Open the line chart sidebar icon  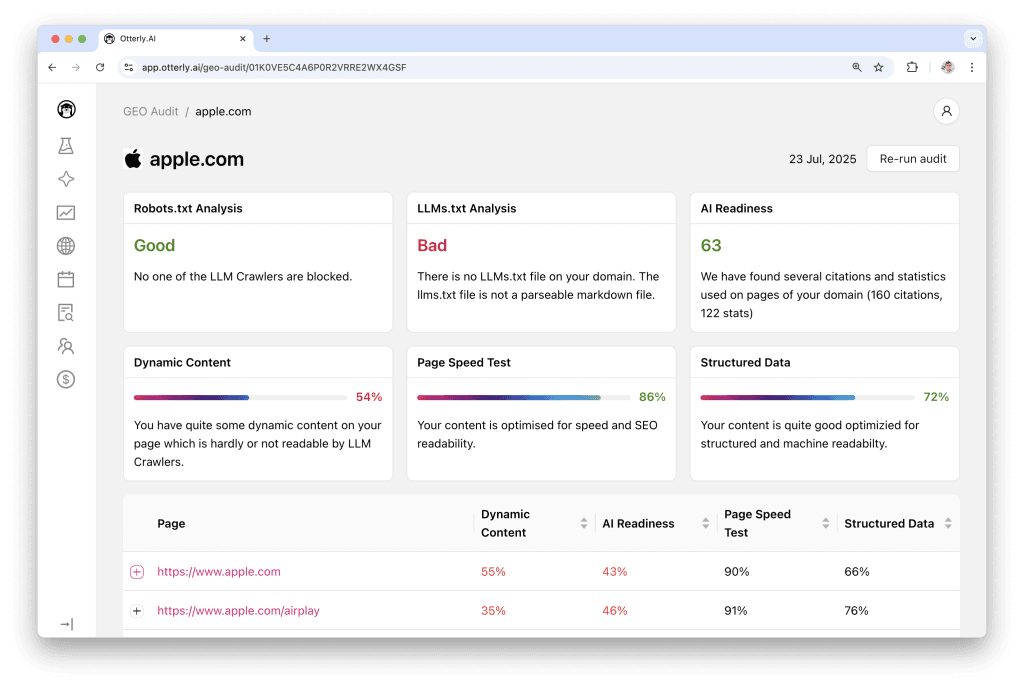coord(66,212)
